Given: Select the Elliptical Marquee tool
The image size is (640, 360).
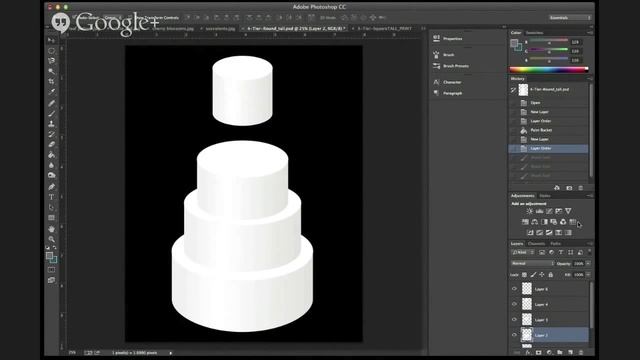Looking at the screenshot, I should 51,51.
